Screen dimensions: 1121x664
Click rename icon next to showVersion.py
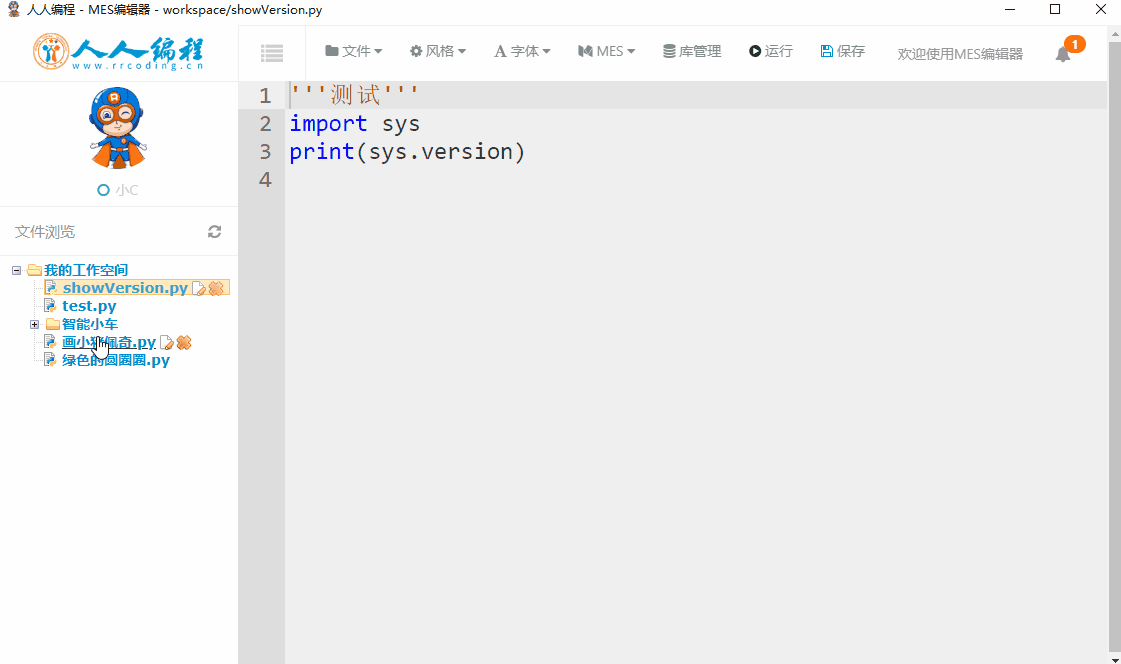point(199,288)
